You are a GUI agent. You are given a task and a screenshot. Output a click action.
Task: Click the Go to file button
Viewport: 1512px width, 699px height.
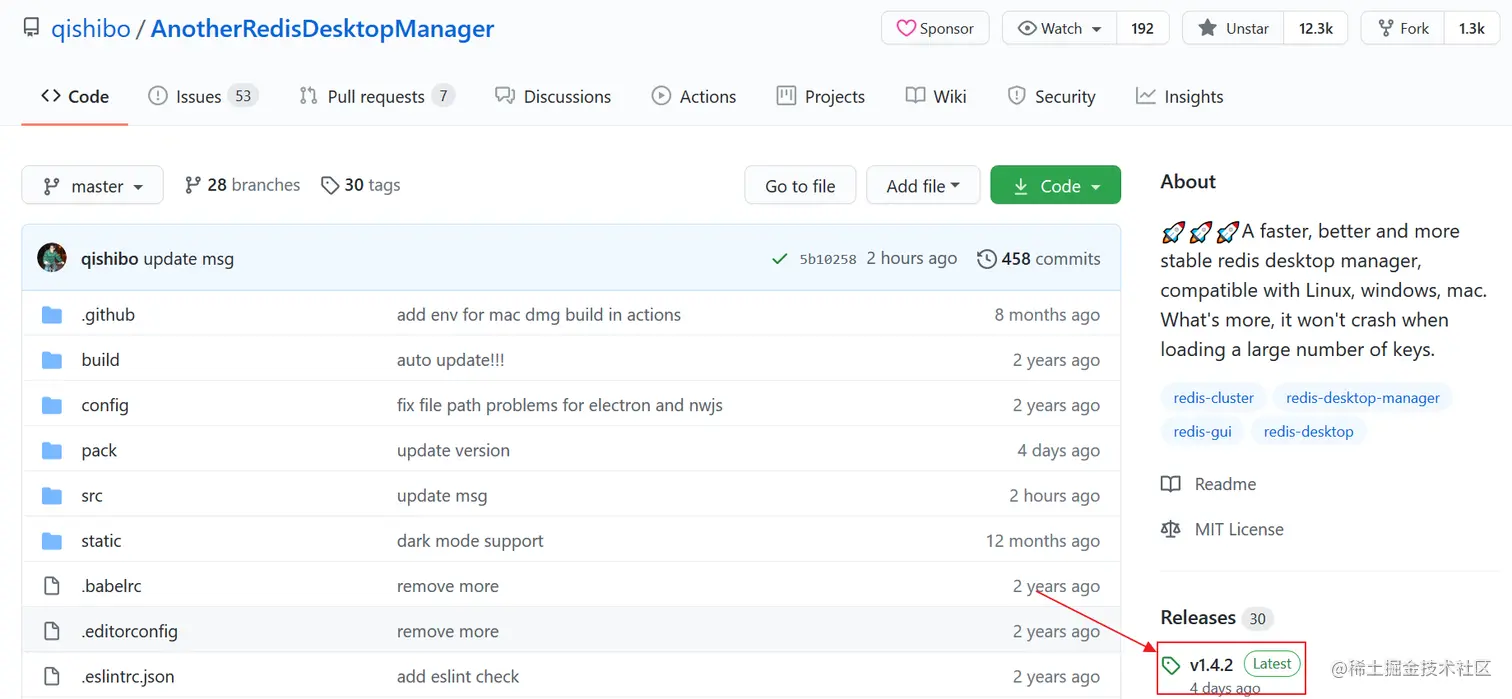(800, 185)
